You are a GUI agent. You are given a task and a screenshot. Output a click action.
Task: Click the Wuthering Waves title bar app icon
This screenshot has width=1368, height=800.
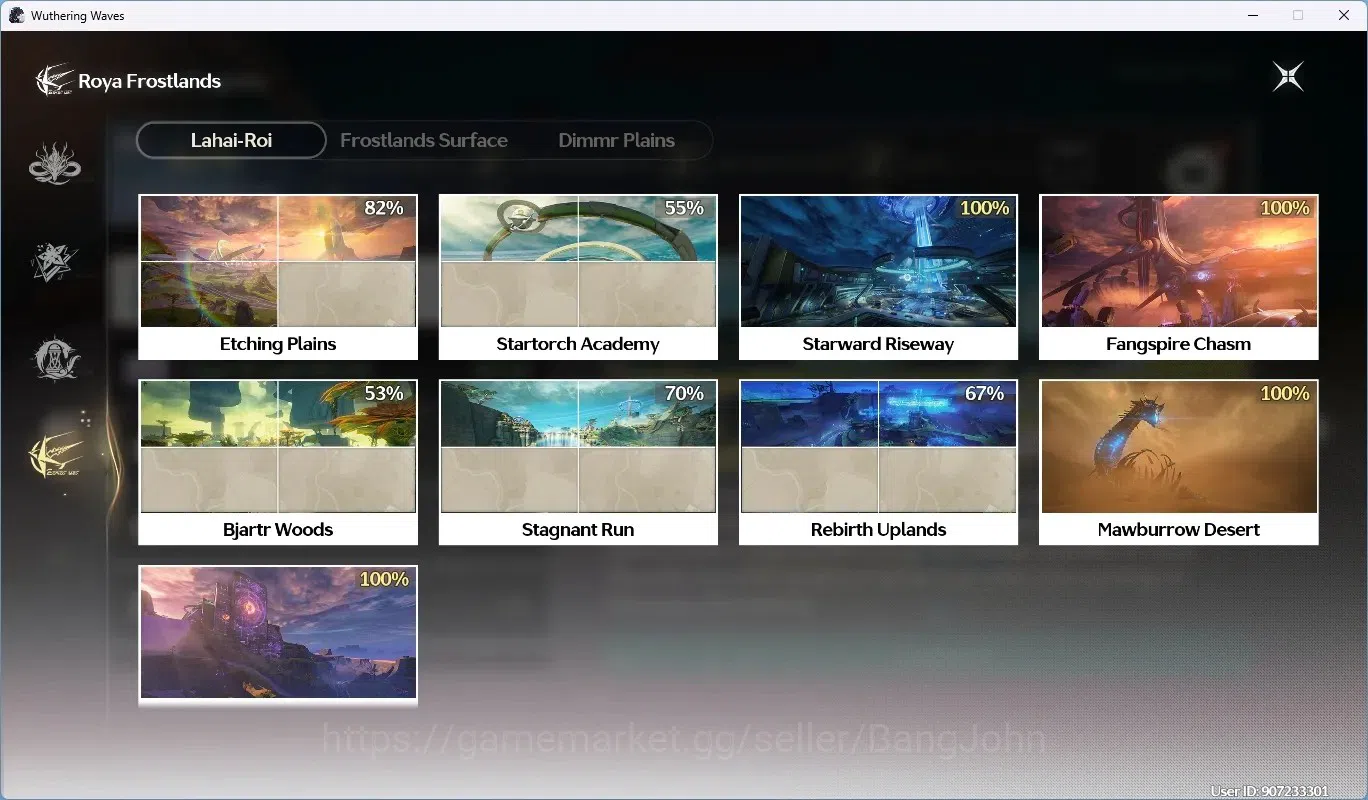tap(16, 15)
